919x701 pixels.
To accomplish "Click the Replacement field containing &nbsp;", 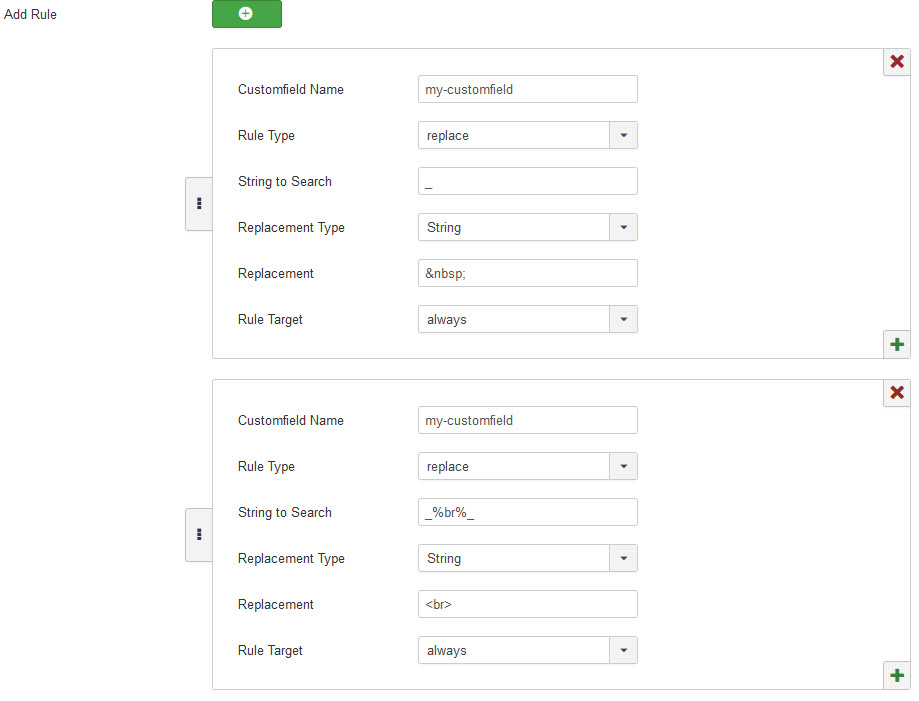I will coord(527,273).
